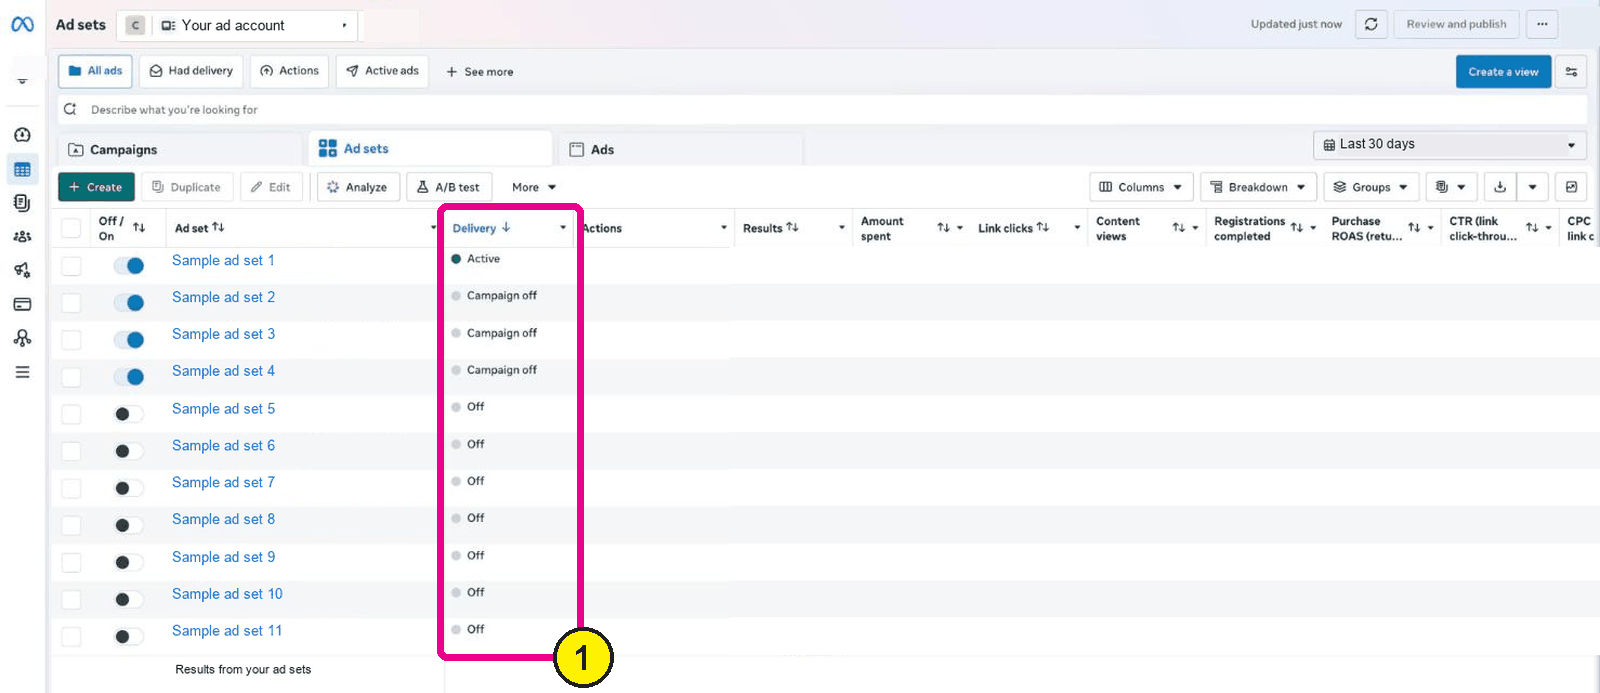This screenshot has height=693, width=1600.
Task: Select the Actions filter tab
Action: coord(289,71)
